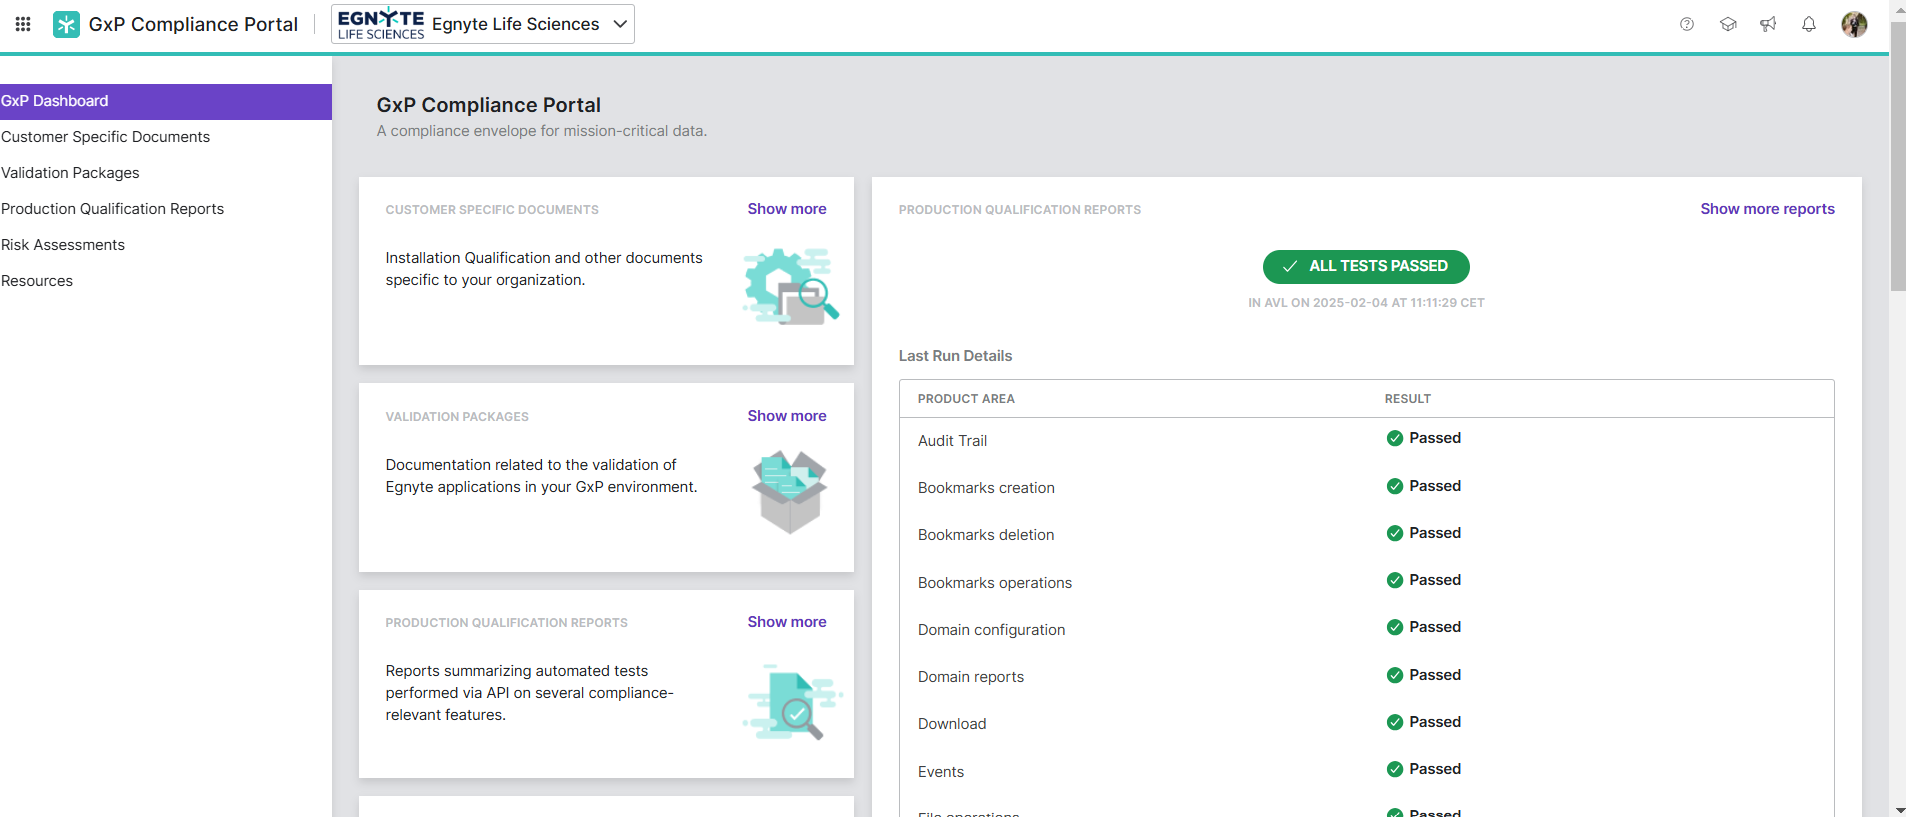
Task: Open Production Qualification Reports in sidebar
Action: [112, 209]
